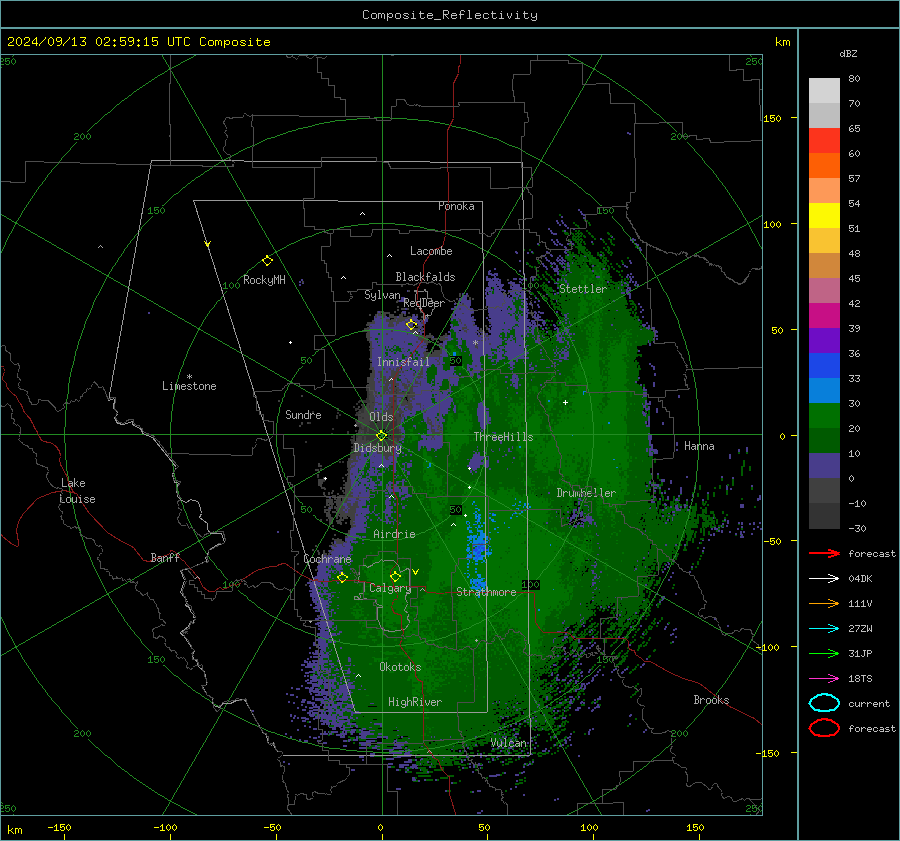Select the 36 dBZ purple color swatch
Viewport: 900px width, 841px height.
[824, 340]
